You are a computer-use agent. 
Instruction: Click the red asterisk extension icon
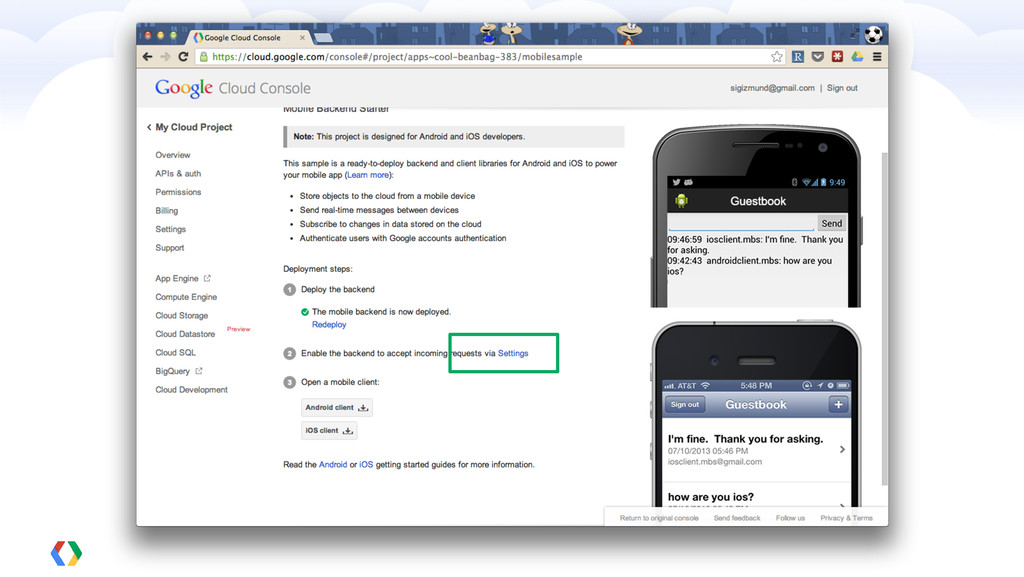point(837,57)
